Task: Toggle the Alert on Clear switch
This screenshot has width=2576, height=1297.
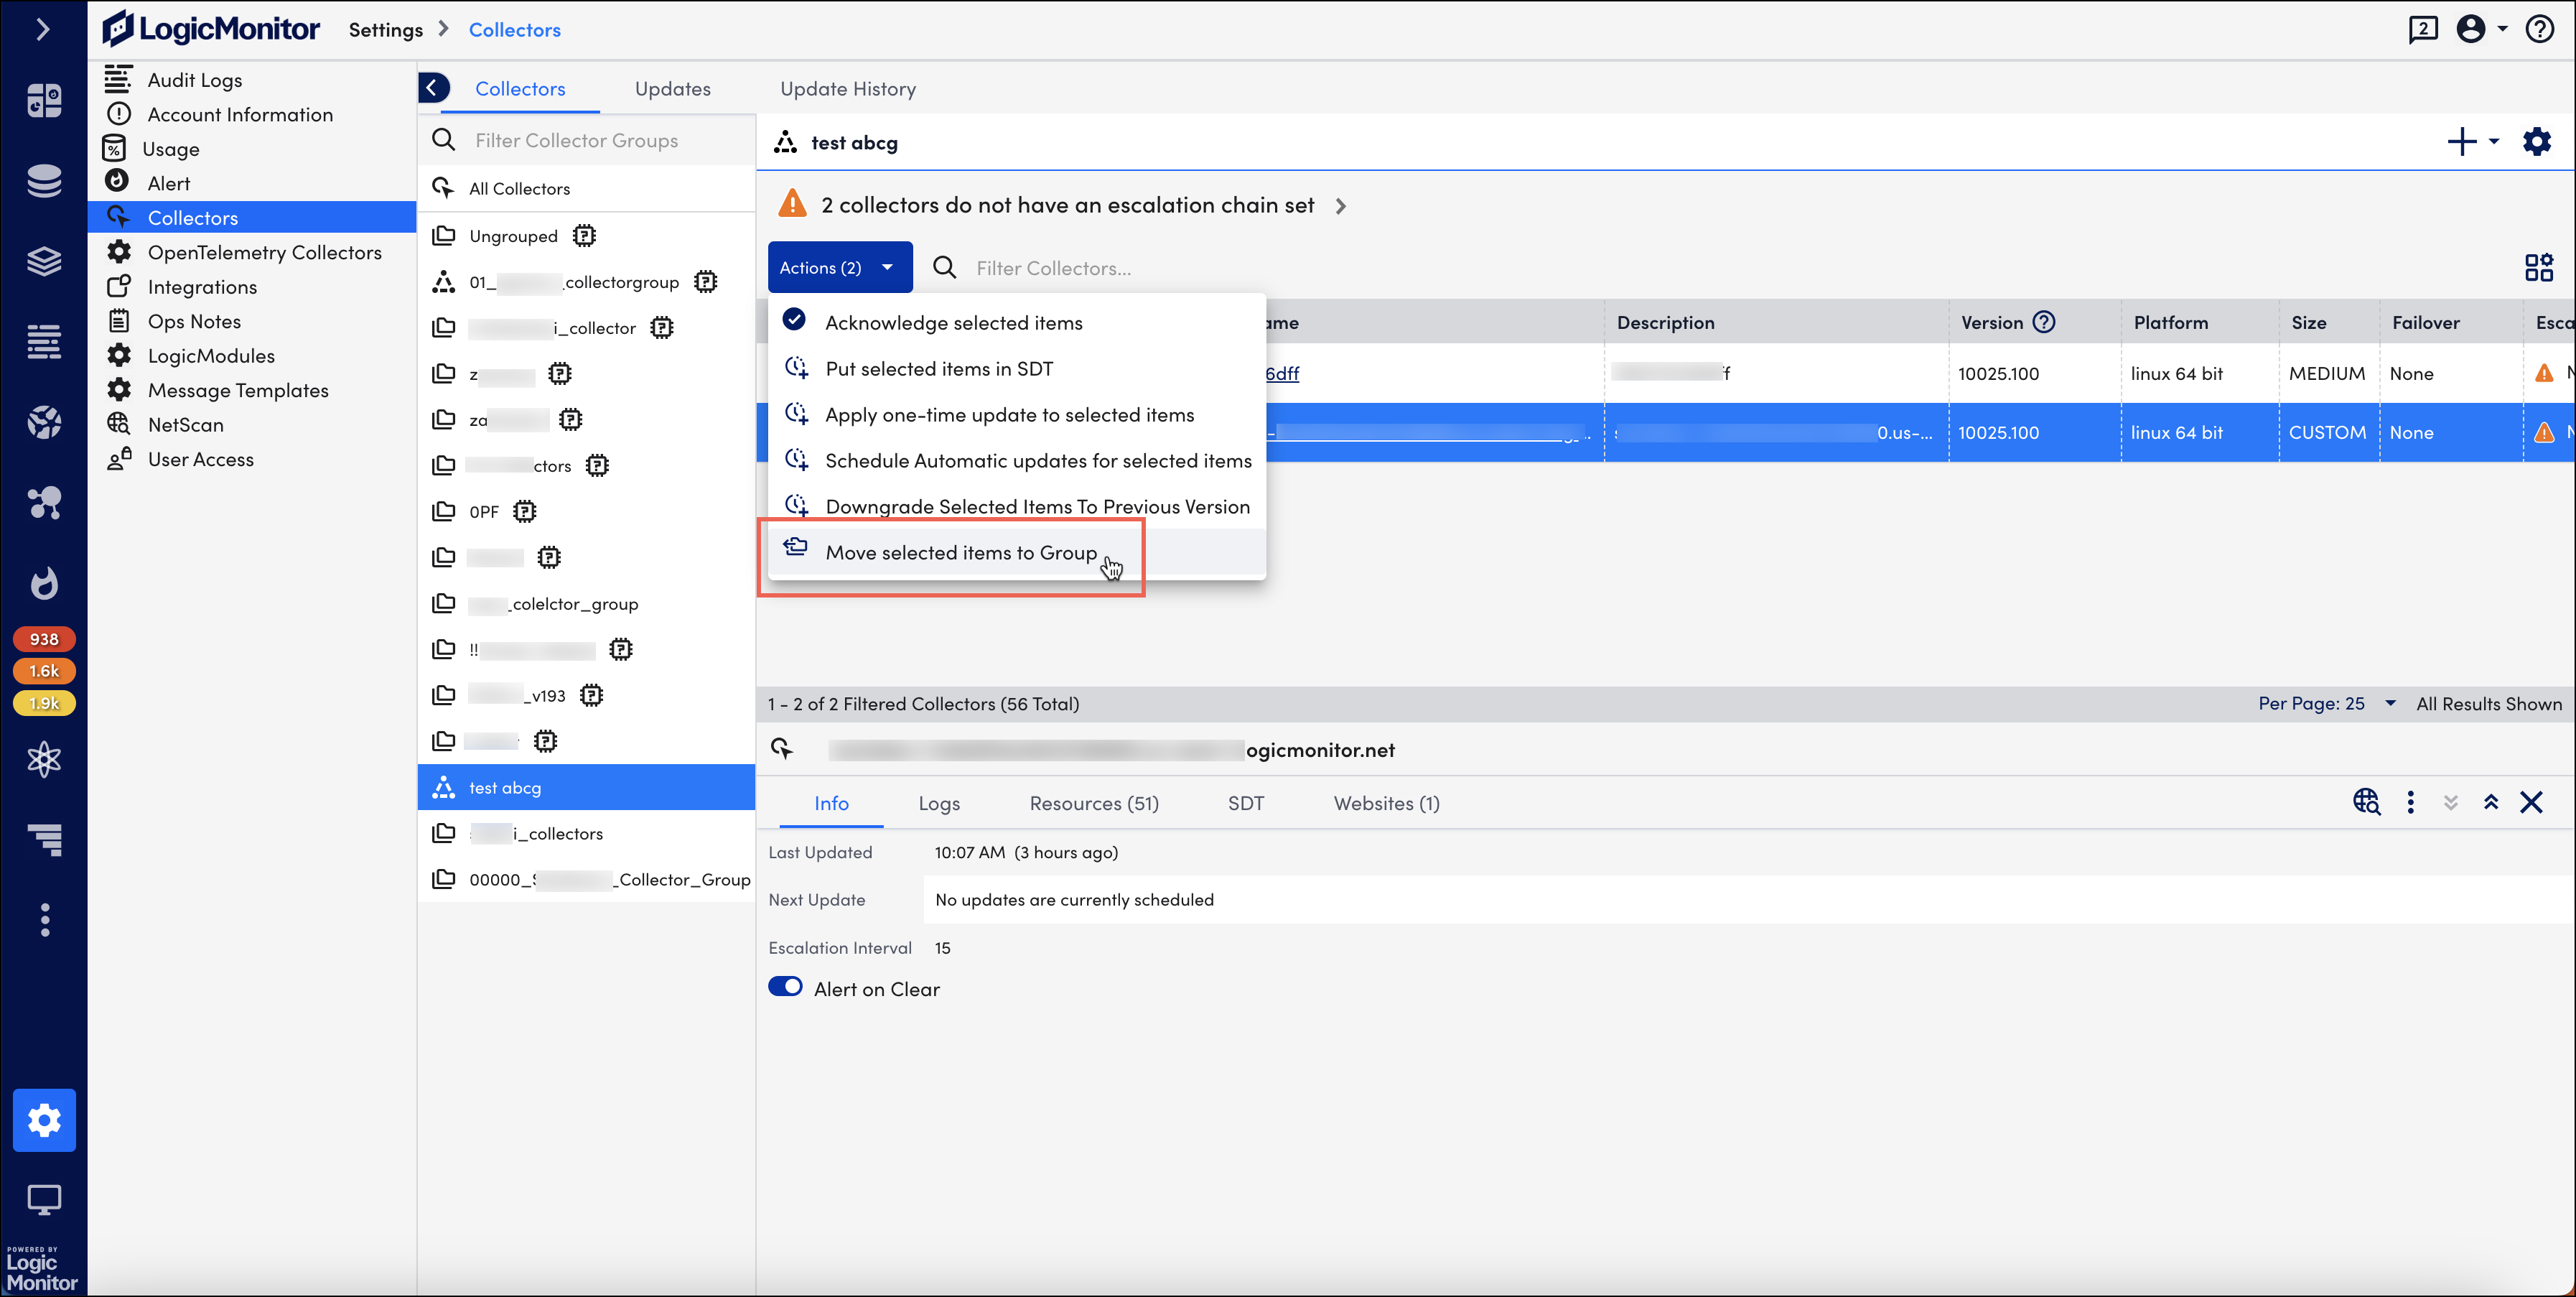Action: coord(785,987)
